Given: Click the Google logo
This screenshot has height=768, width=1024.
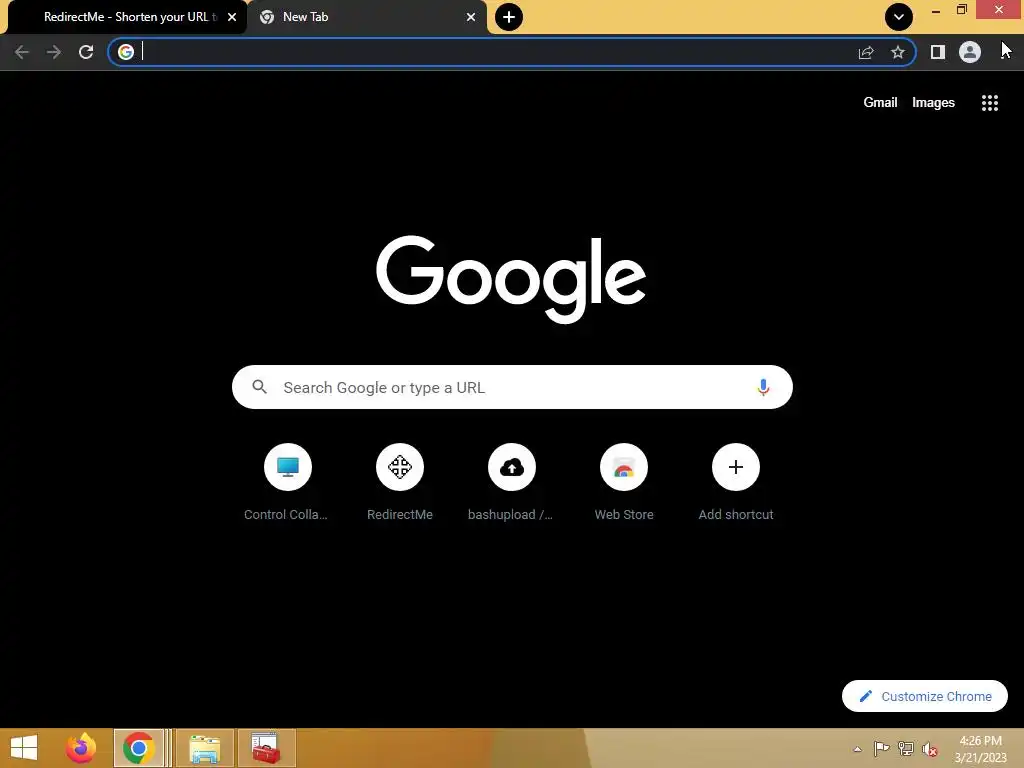Looking at the screenshot, I should click(511, 279).
